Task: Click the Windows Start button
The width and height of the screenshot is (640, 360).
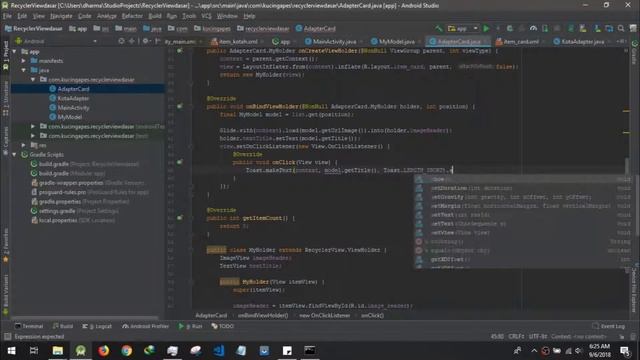Action: 11,351
